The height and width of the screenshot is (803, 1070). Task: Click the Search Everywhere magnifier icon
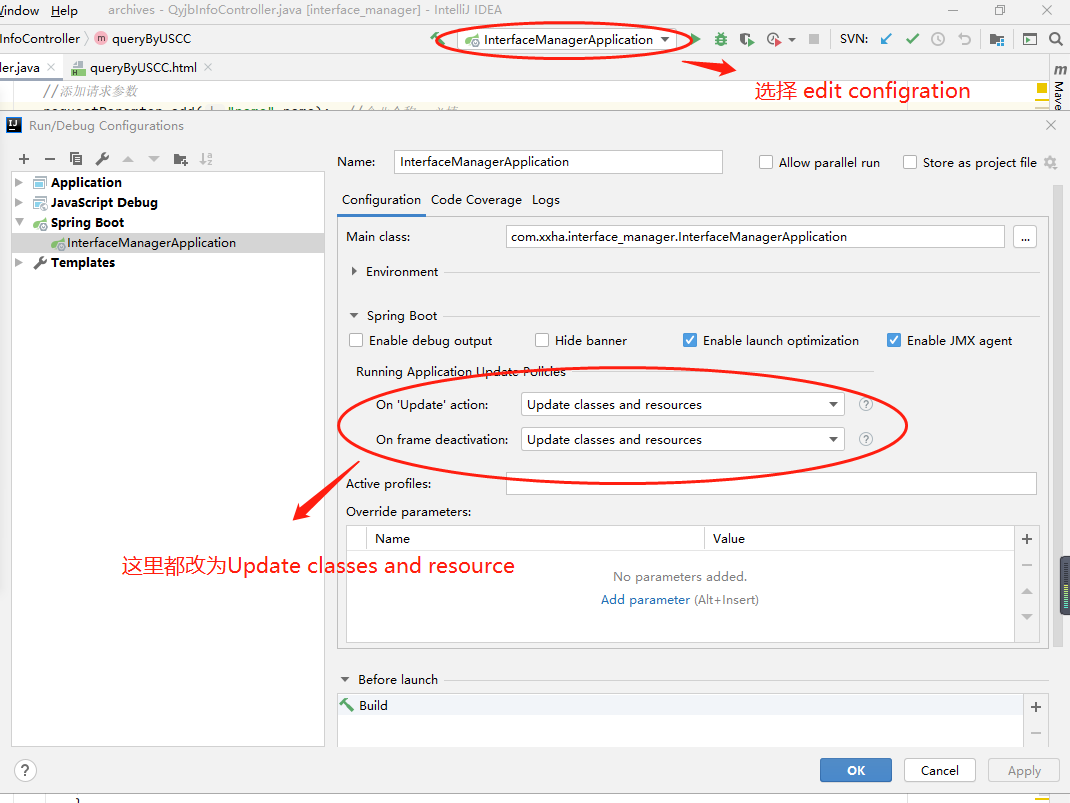click(x=1056, y=39)
